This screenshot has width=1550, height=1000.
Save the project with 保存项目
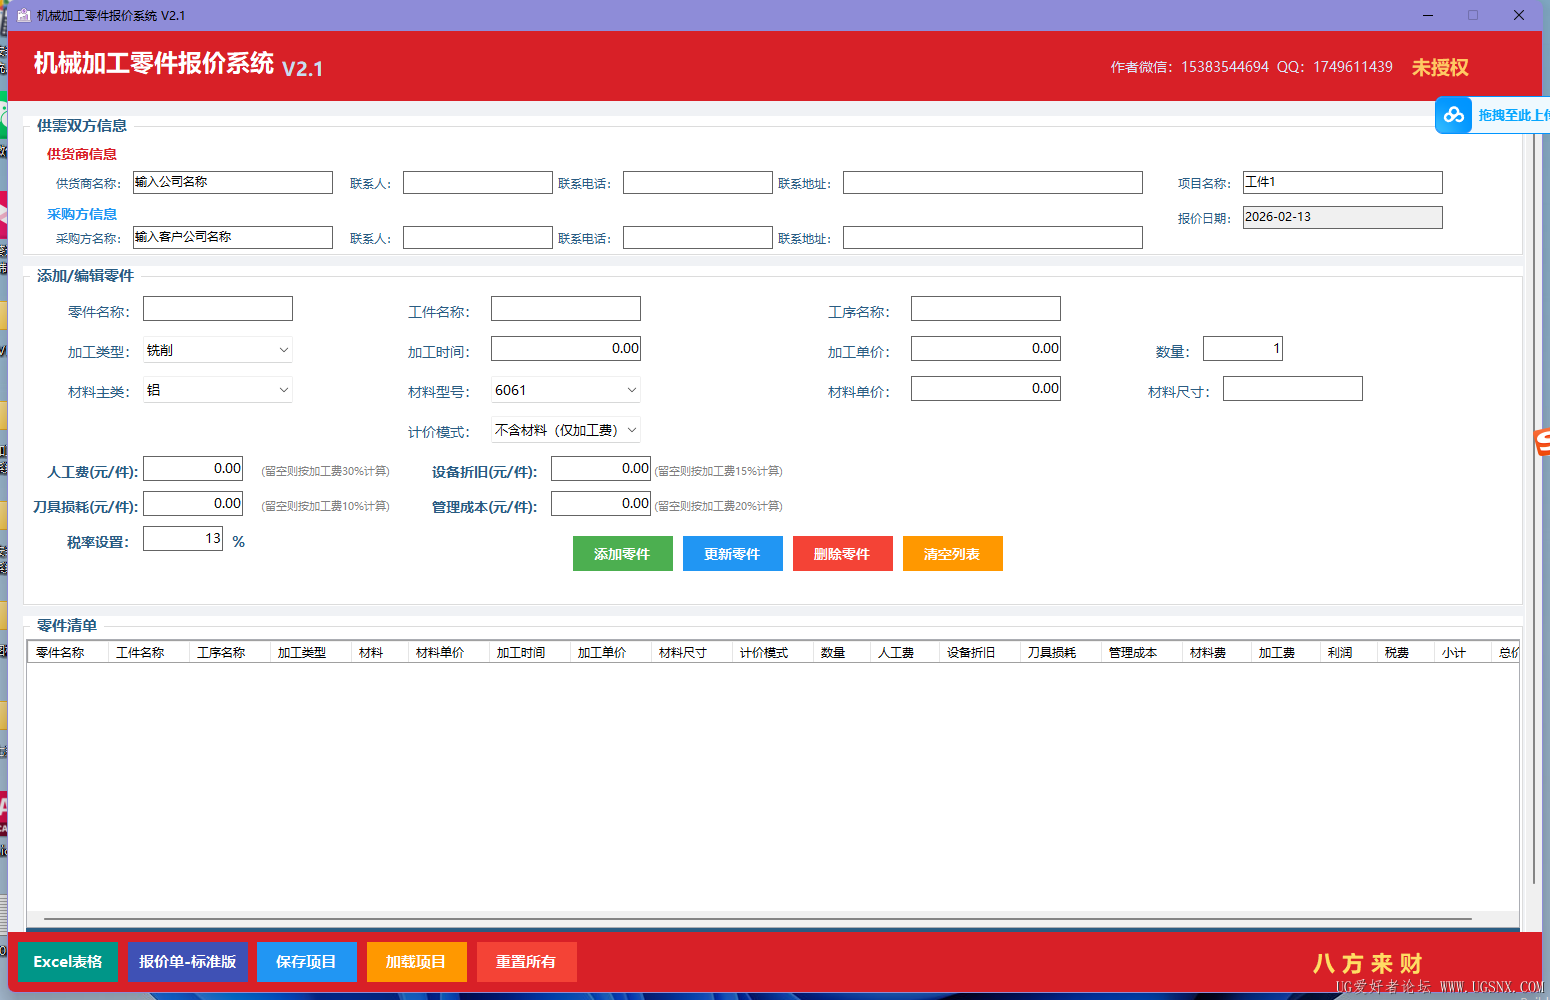[x=306, y=962]
